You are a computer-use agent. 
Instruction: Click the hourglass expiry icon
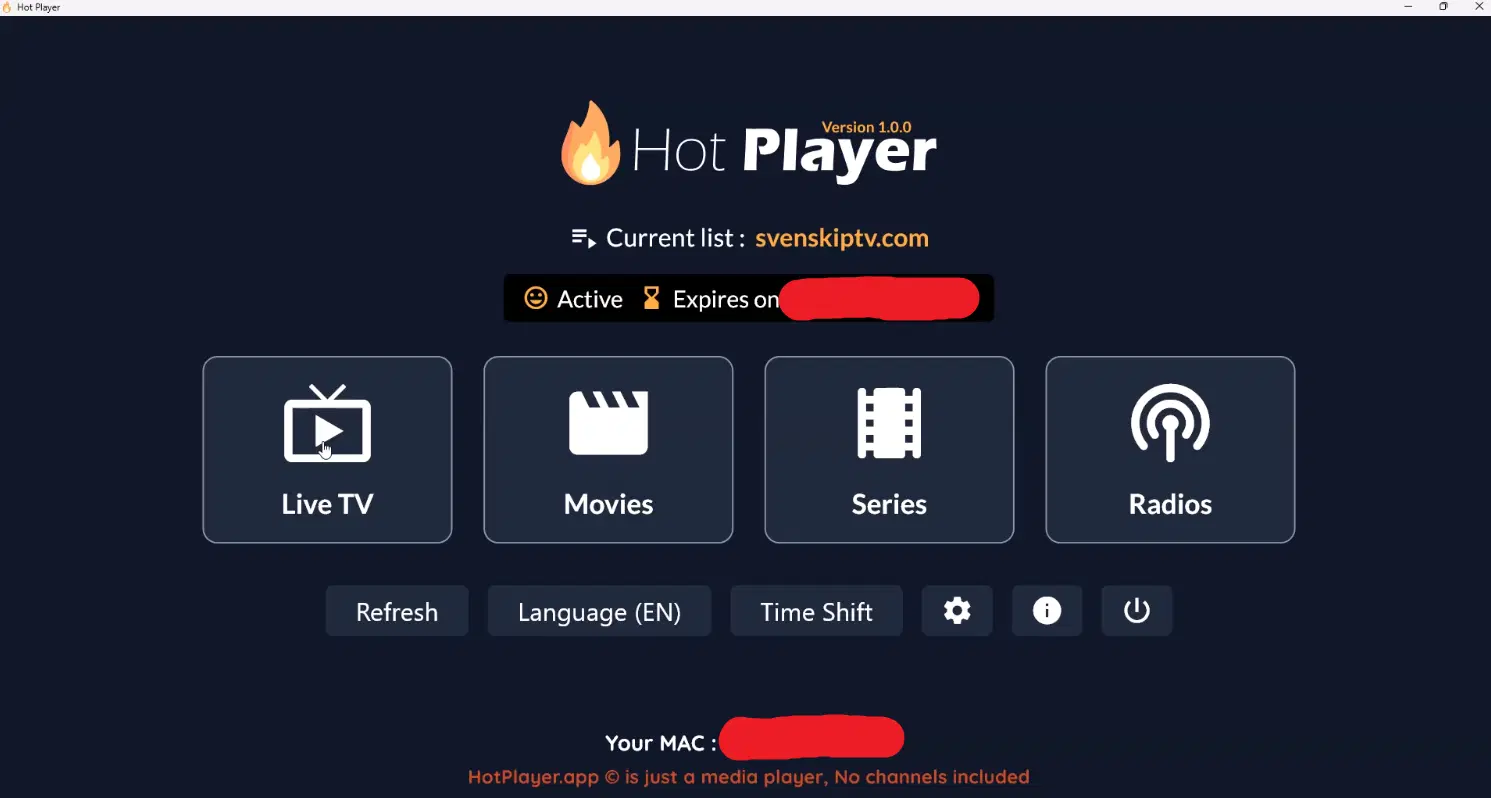click(651, 298)
